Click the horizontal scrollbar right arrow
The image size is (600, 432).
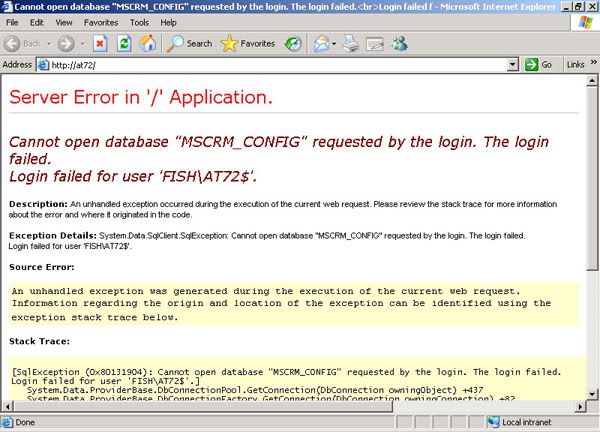[x=580, y=406]
